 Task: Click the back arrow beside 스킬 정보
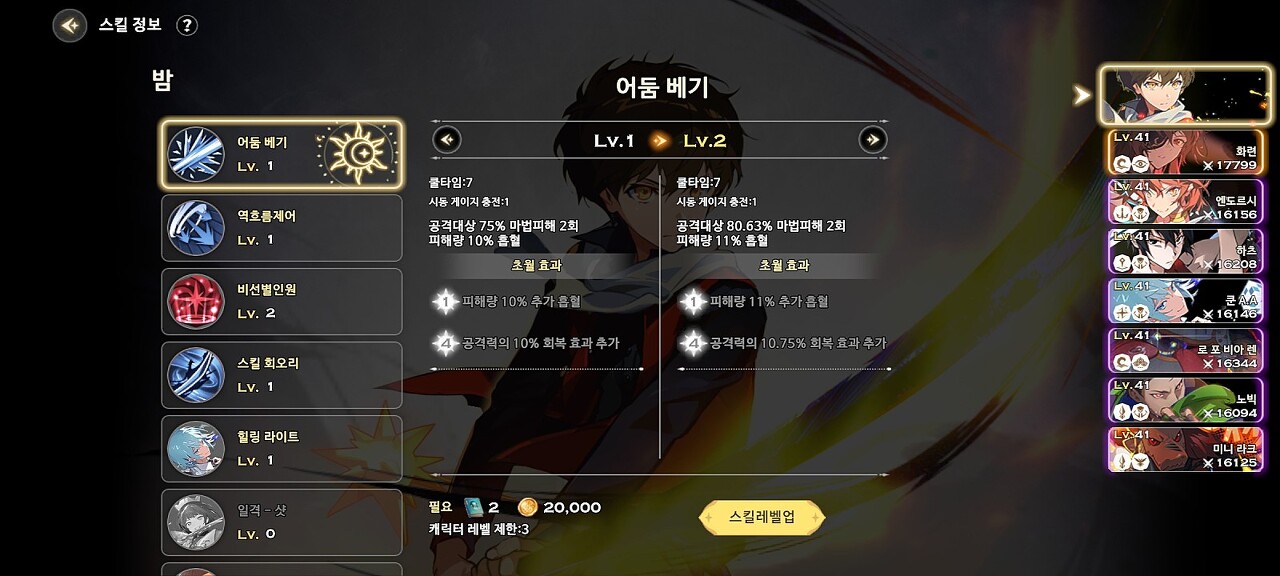pyautogui.click(x=69, y=25)
